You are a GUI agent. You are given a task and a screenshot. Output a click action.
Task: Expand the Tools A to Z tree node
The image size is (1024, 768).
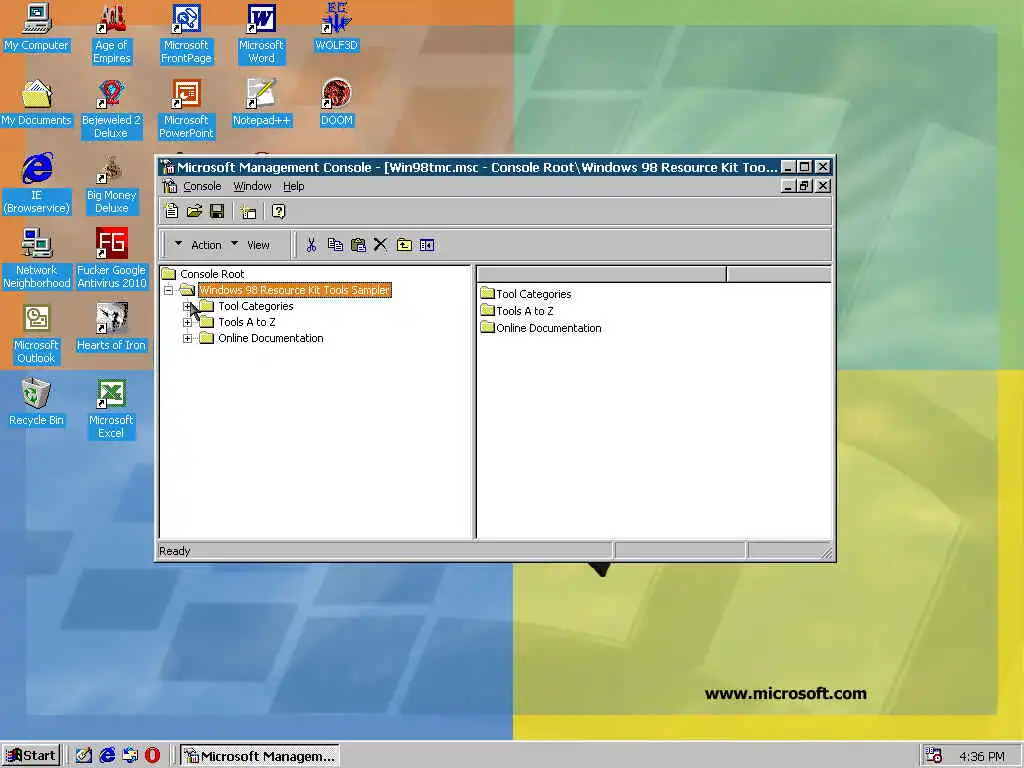(187, 322)
